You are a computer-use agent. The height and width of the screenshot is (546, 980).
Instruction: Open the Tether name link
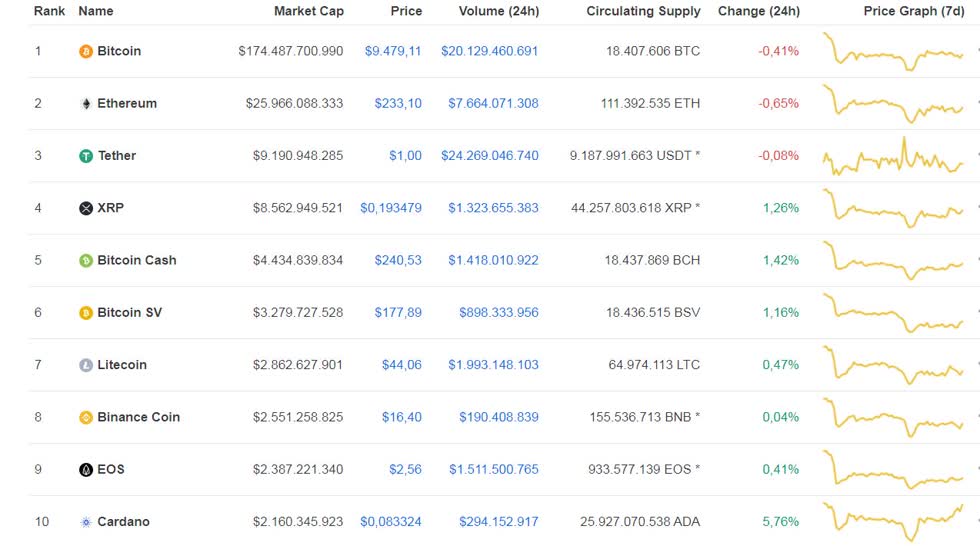(x=116, y=156)
